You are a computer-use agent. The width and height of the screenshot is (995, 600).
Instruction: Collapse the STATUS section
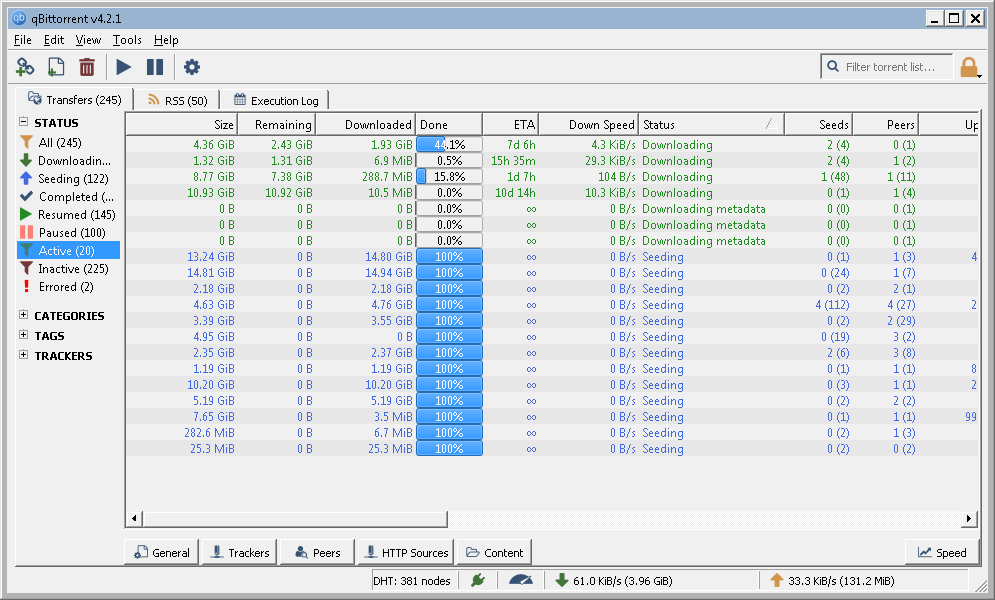[23, 122]
